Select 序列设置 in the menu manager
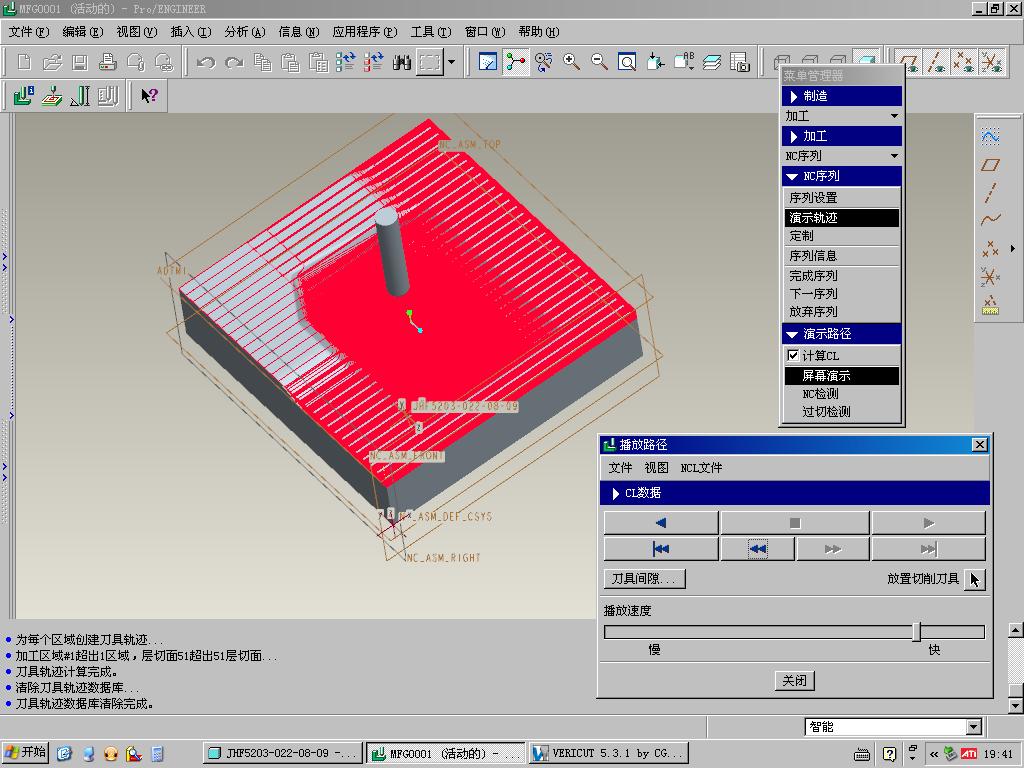Screen dimensions: 1024x768 [x=841, y=198]
